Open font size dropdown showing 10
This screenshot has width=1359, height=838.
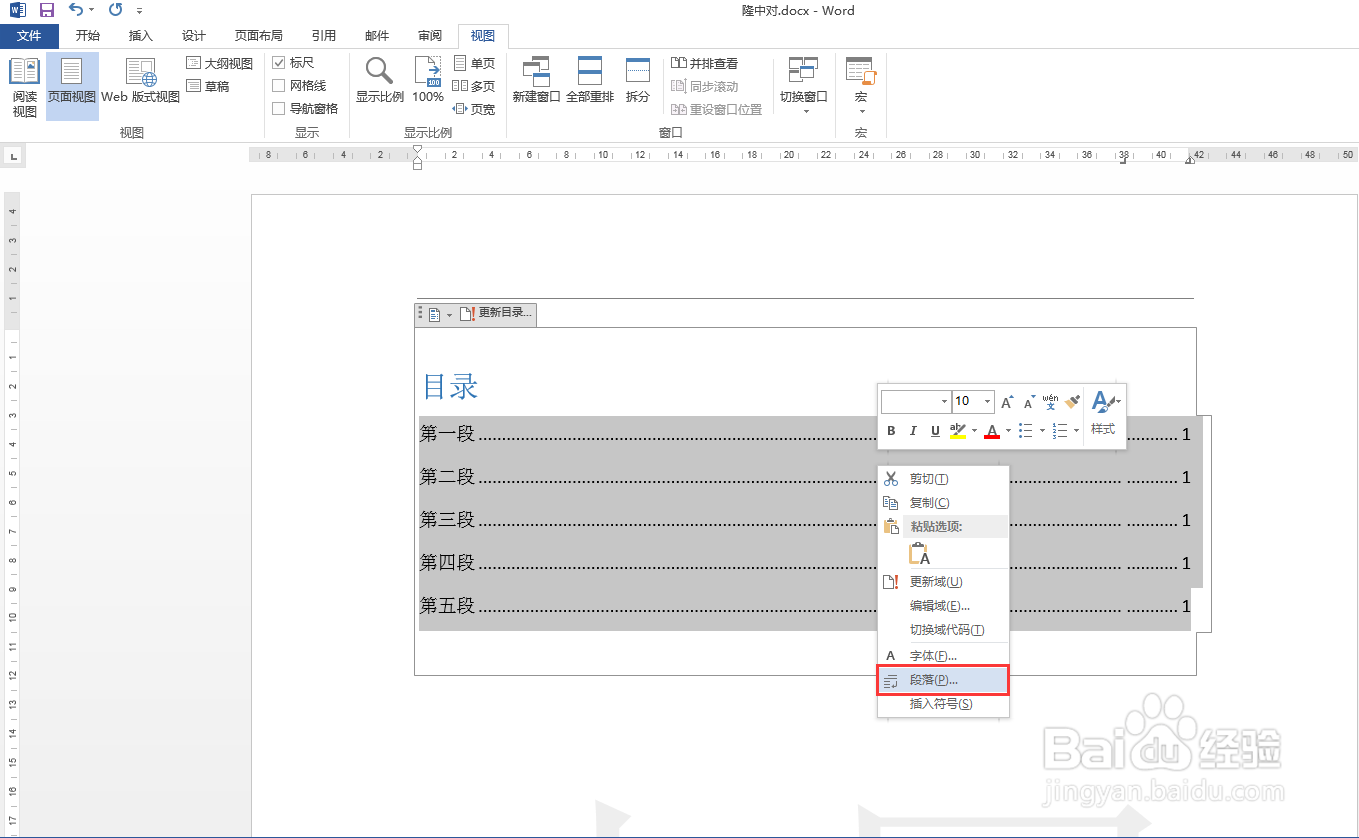987,402
